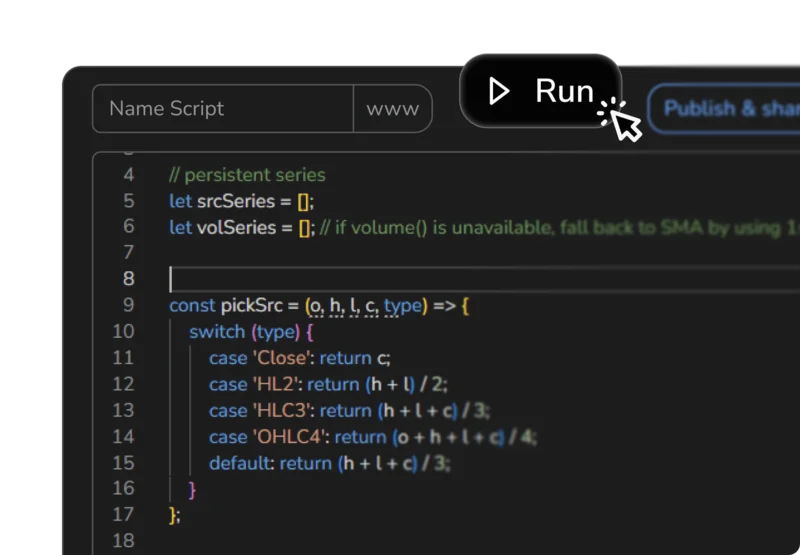Click the play triangle icon in Run
The height and width of the screenshot is (555, 800).
(x=498, y=91)
